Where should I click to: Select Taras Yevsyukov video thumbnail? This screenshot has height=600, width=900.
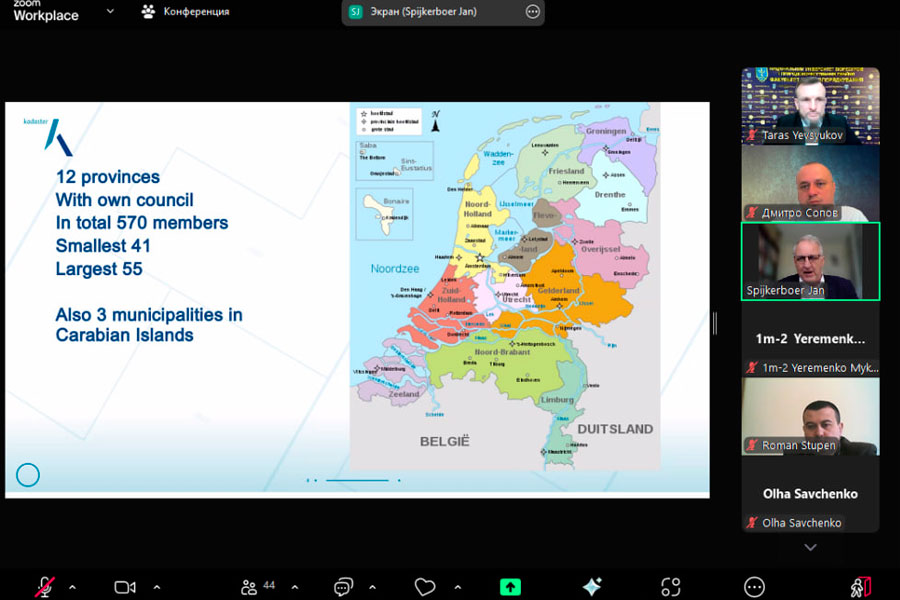point(810,106)
